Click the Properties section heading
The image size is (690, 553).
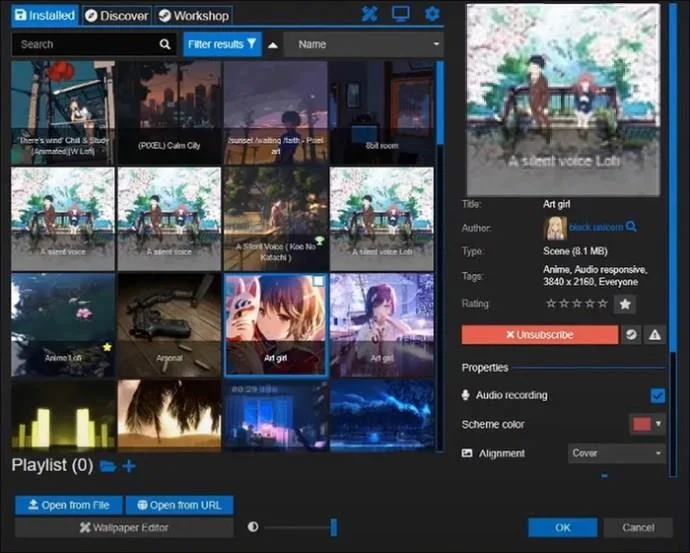(485, 368)
